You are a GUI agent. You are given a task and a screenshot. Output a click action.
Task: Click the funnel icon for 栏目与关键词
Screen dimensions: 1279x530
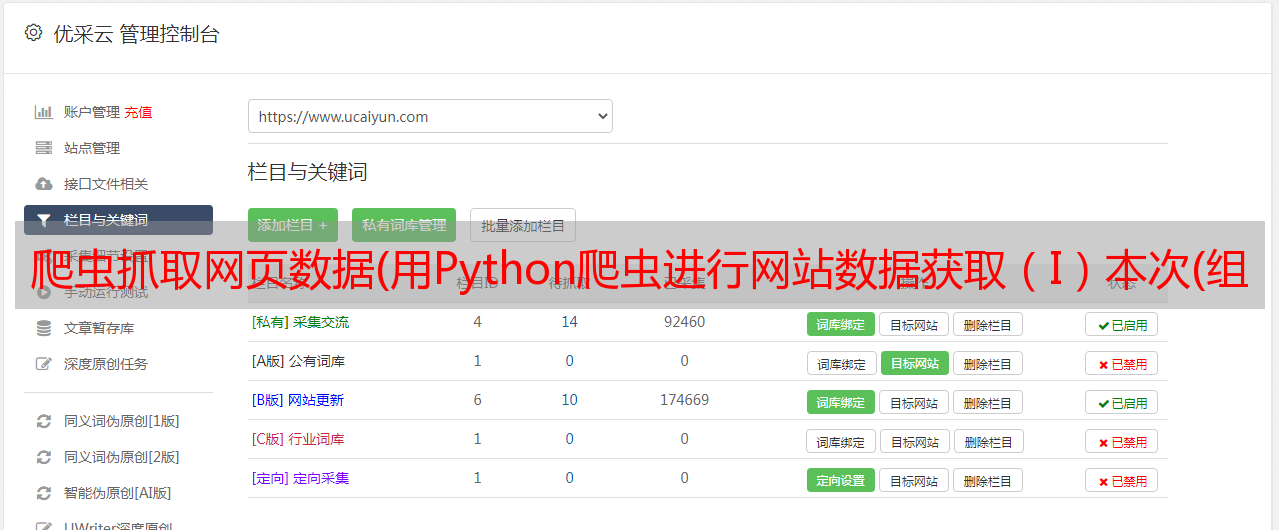coord(44,220)
